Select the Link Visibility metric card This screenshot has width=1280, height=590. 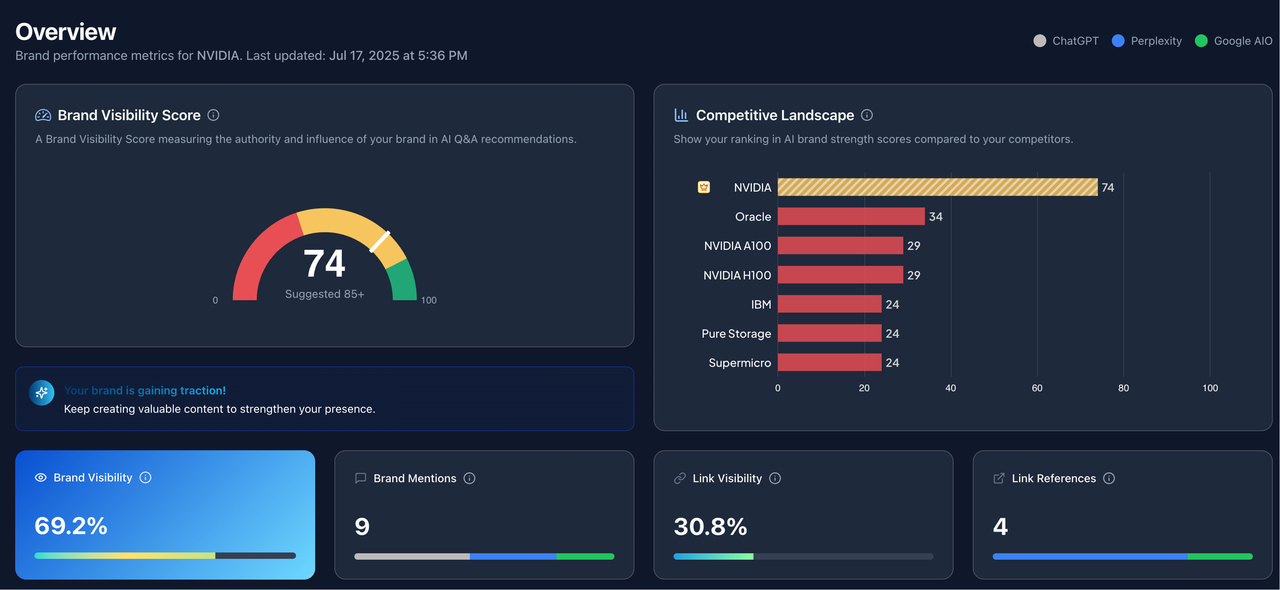pos(803,515)
